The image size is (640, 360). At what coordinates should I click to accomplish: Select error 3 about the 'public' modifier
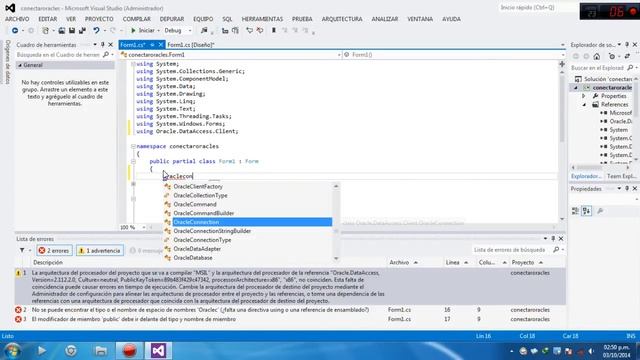(x=290, y=319)
